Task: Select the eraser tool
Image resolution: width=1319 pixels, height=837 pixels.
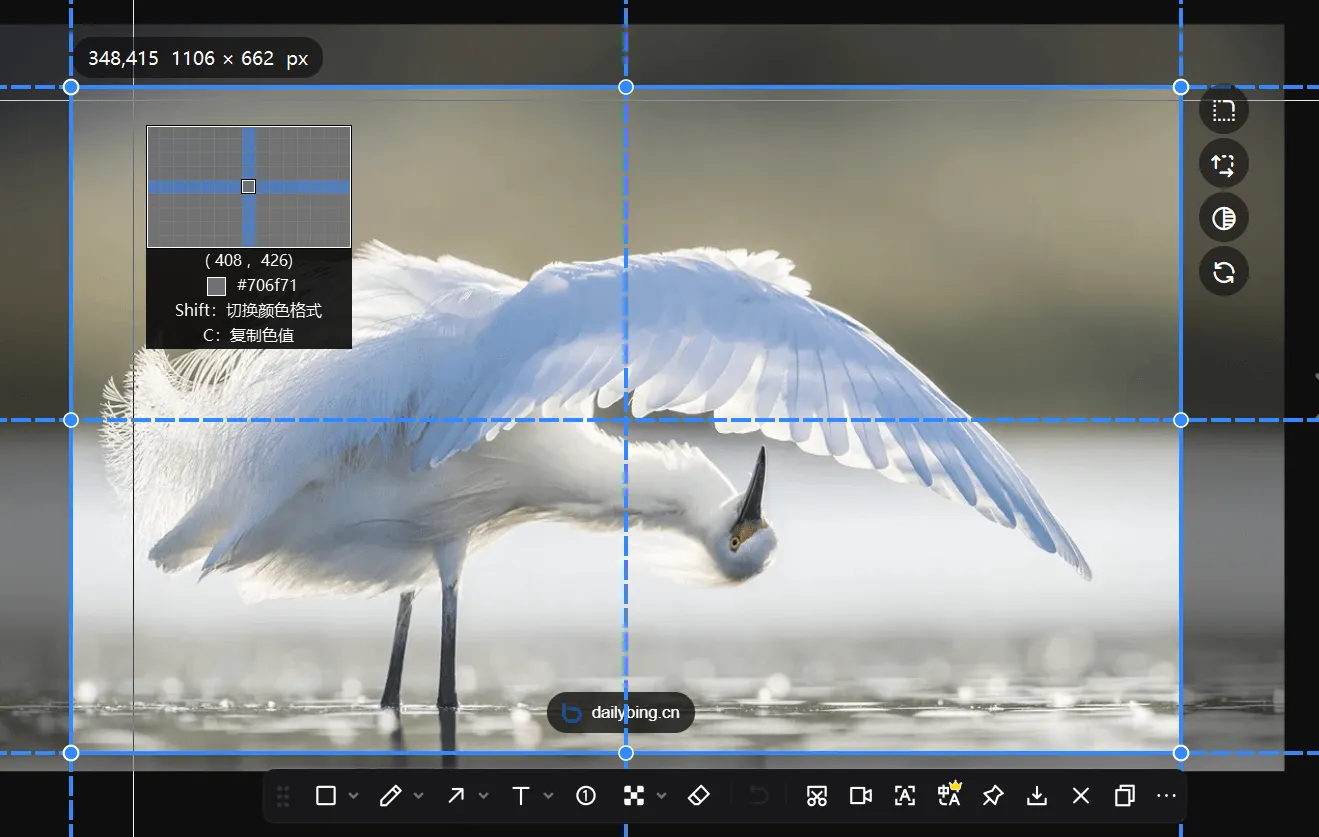Action: [x=699, y=796]
